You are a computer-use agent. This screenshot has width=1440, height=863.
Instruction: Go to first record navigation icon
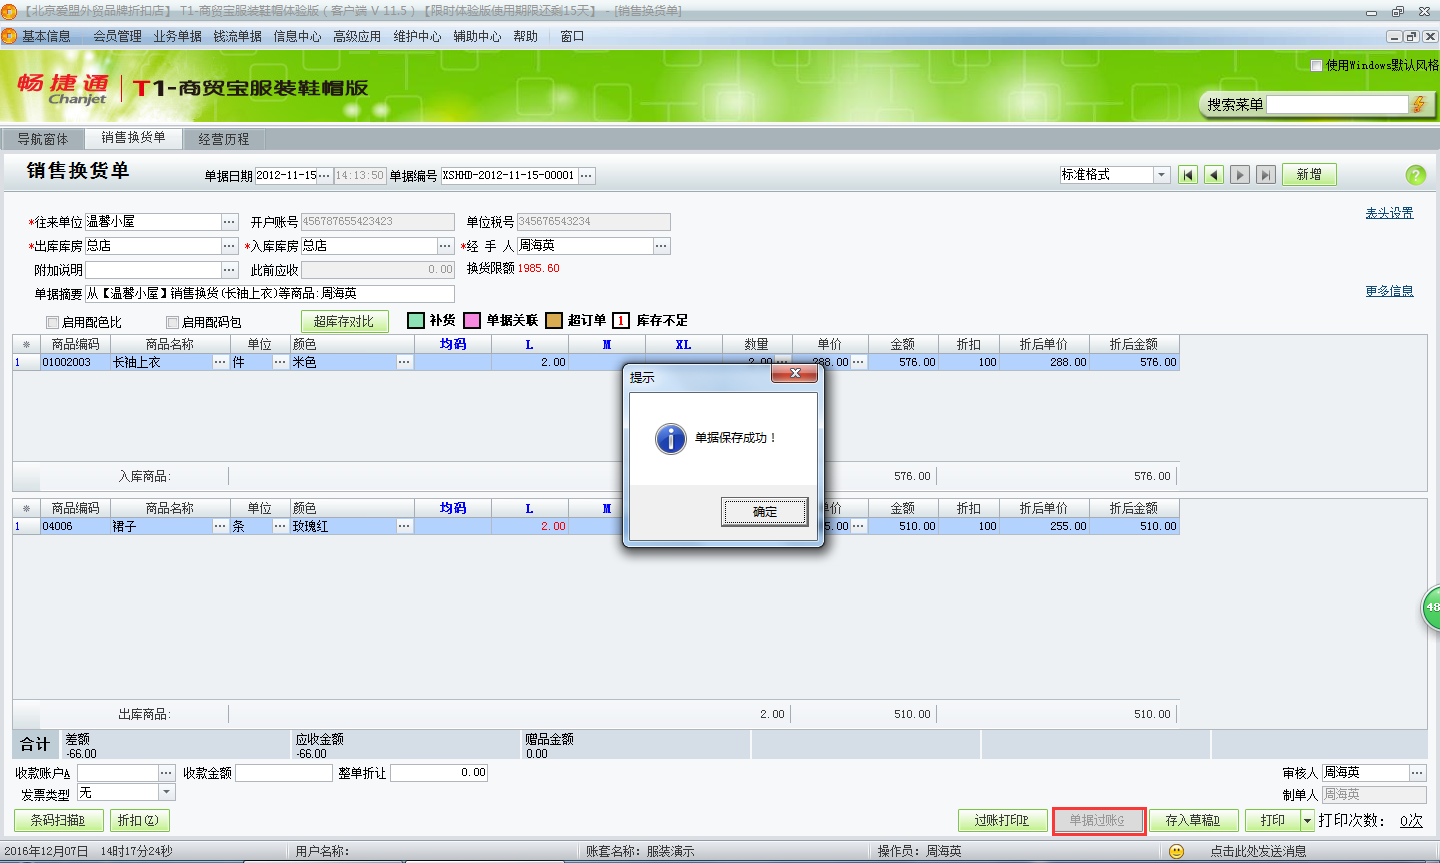point(1188,175)
